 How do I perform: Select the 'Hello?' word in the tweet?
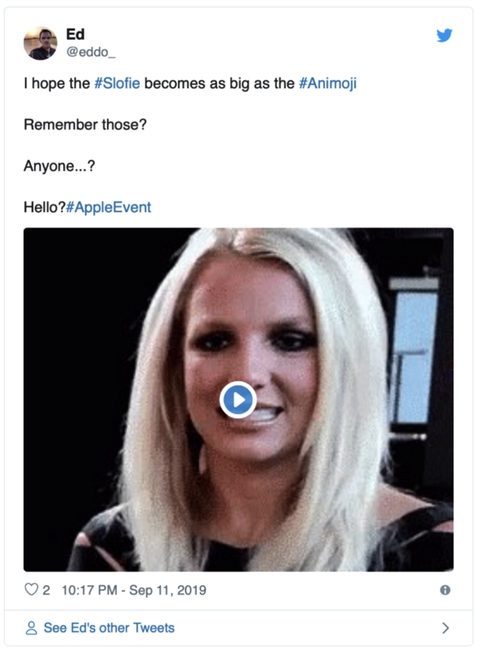[45, 207]
